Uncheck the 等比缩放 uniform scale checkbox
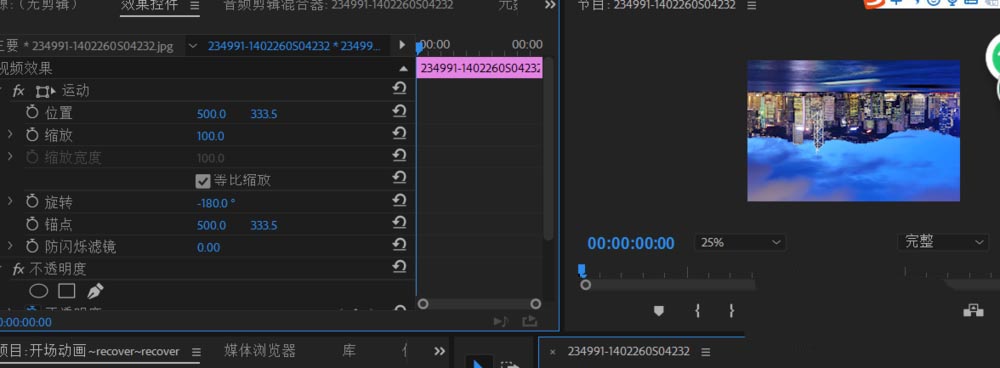1000x368 pixels. pyautogui.click(x=203, y=181)
